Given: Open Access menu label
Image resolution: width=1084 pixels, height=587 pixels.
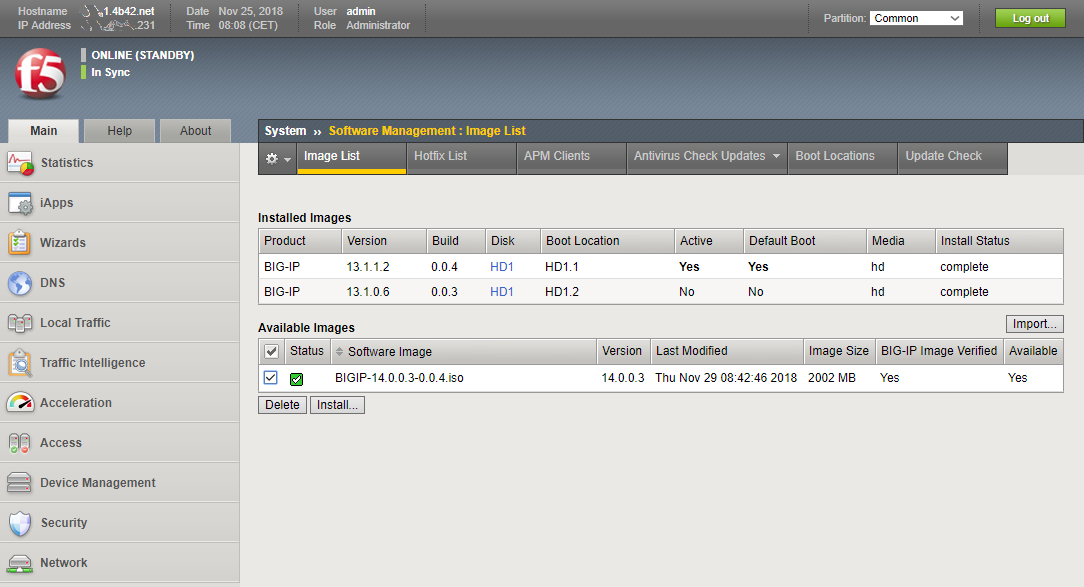Looking at the screenshot, I should point(61,442).
